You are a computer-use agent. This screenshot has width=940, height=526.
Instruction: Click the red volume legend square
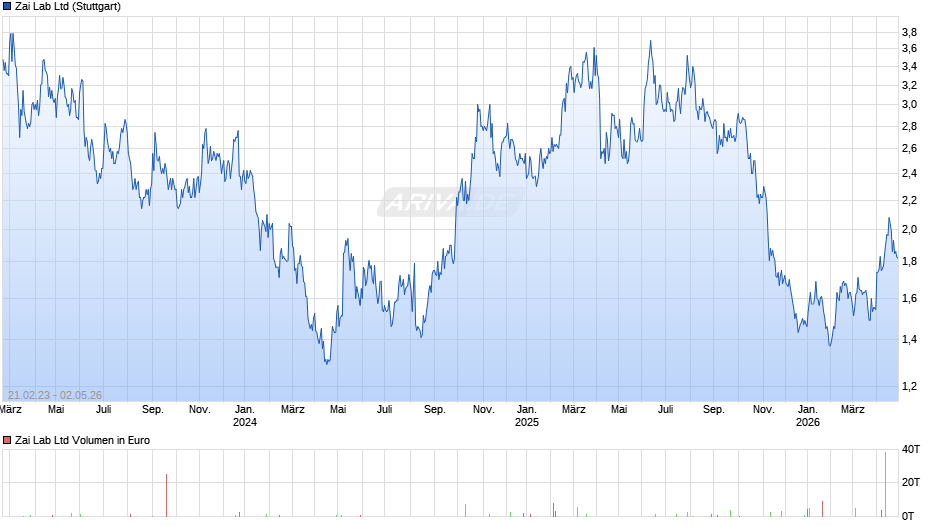coord(7,440)
